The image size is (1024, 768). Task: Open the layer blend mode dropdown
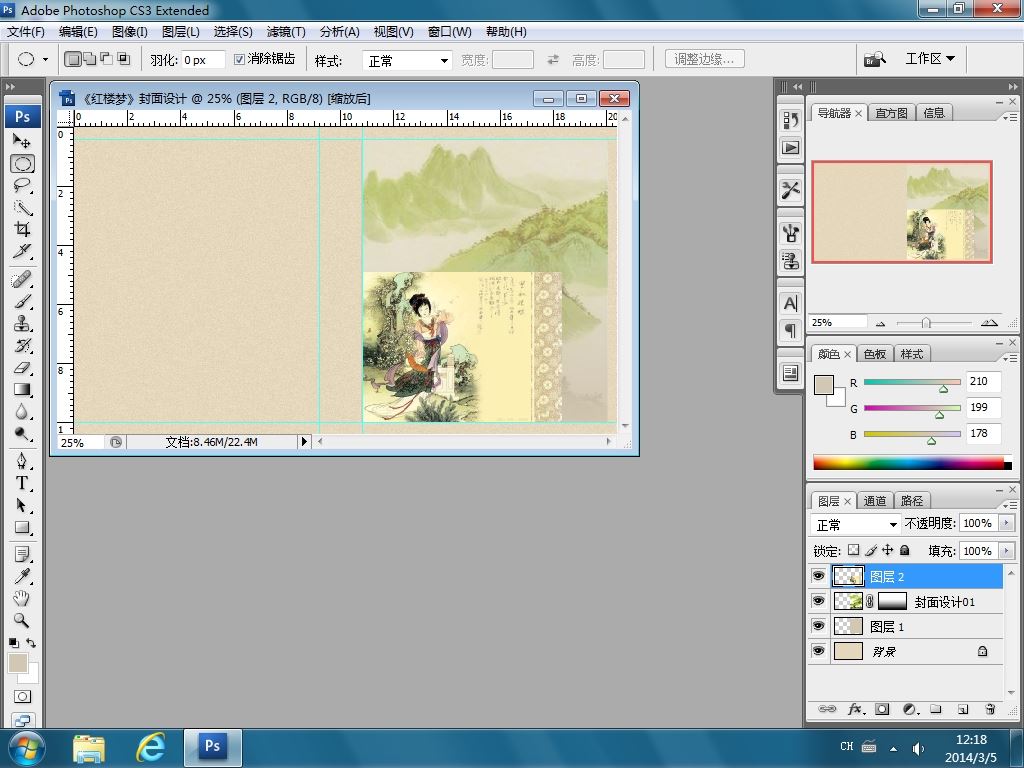855,524
